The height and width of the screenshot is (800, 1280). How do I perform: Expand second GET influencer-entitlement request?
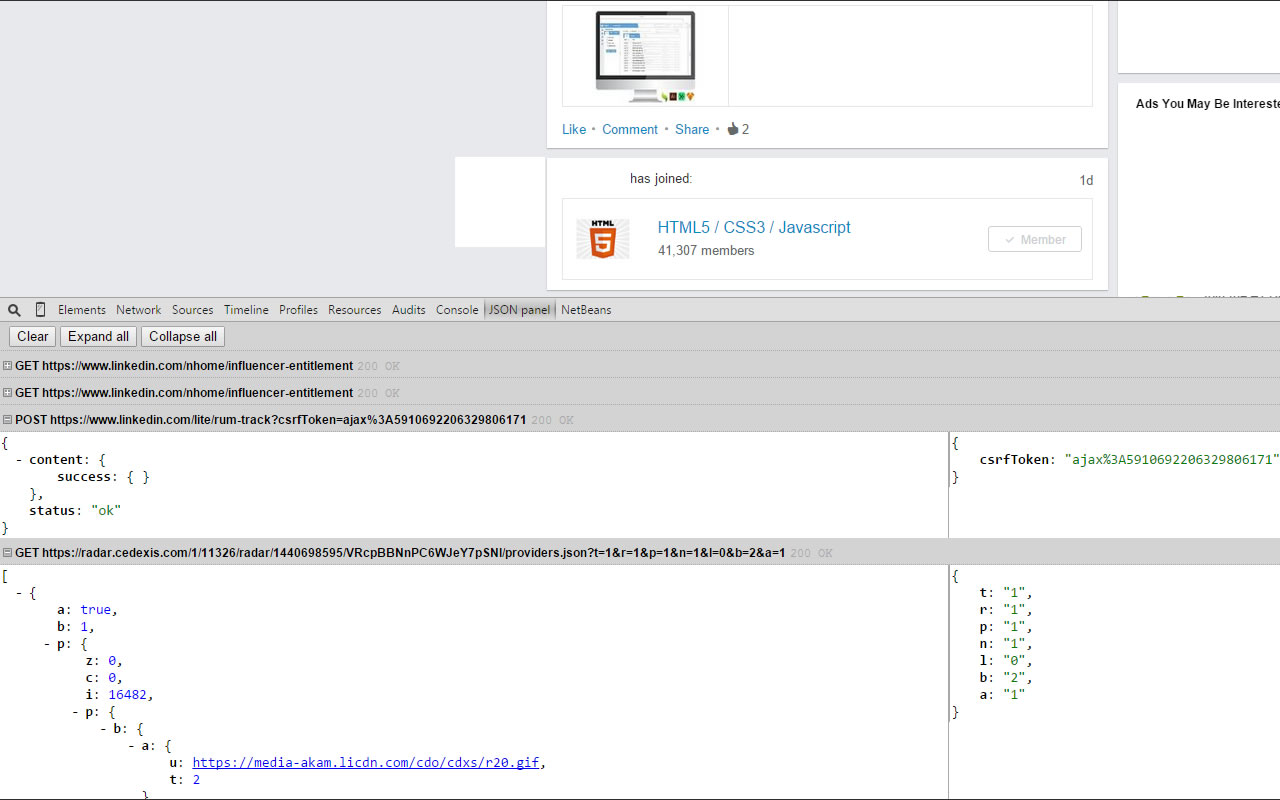coord(7,393)
